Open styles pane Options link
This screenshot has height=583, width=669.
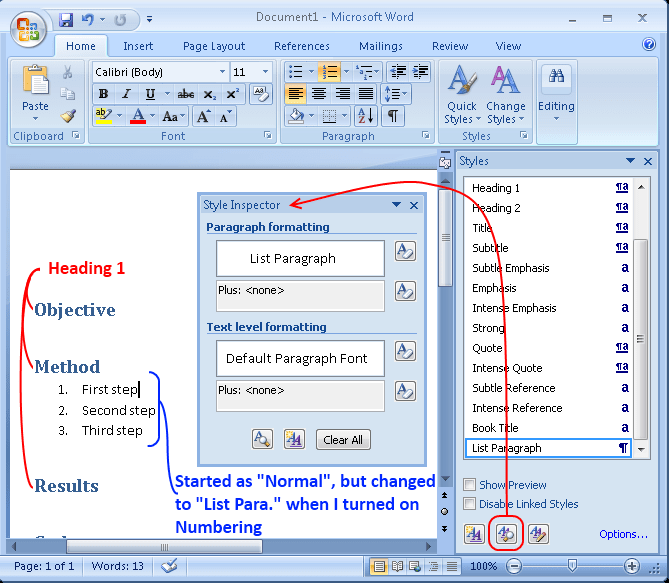[x=623, y=534]
